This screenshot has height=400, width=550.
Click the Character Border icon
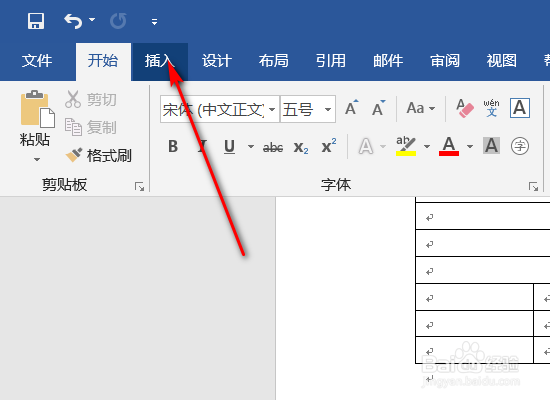pos(519,108)
